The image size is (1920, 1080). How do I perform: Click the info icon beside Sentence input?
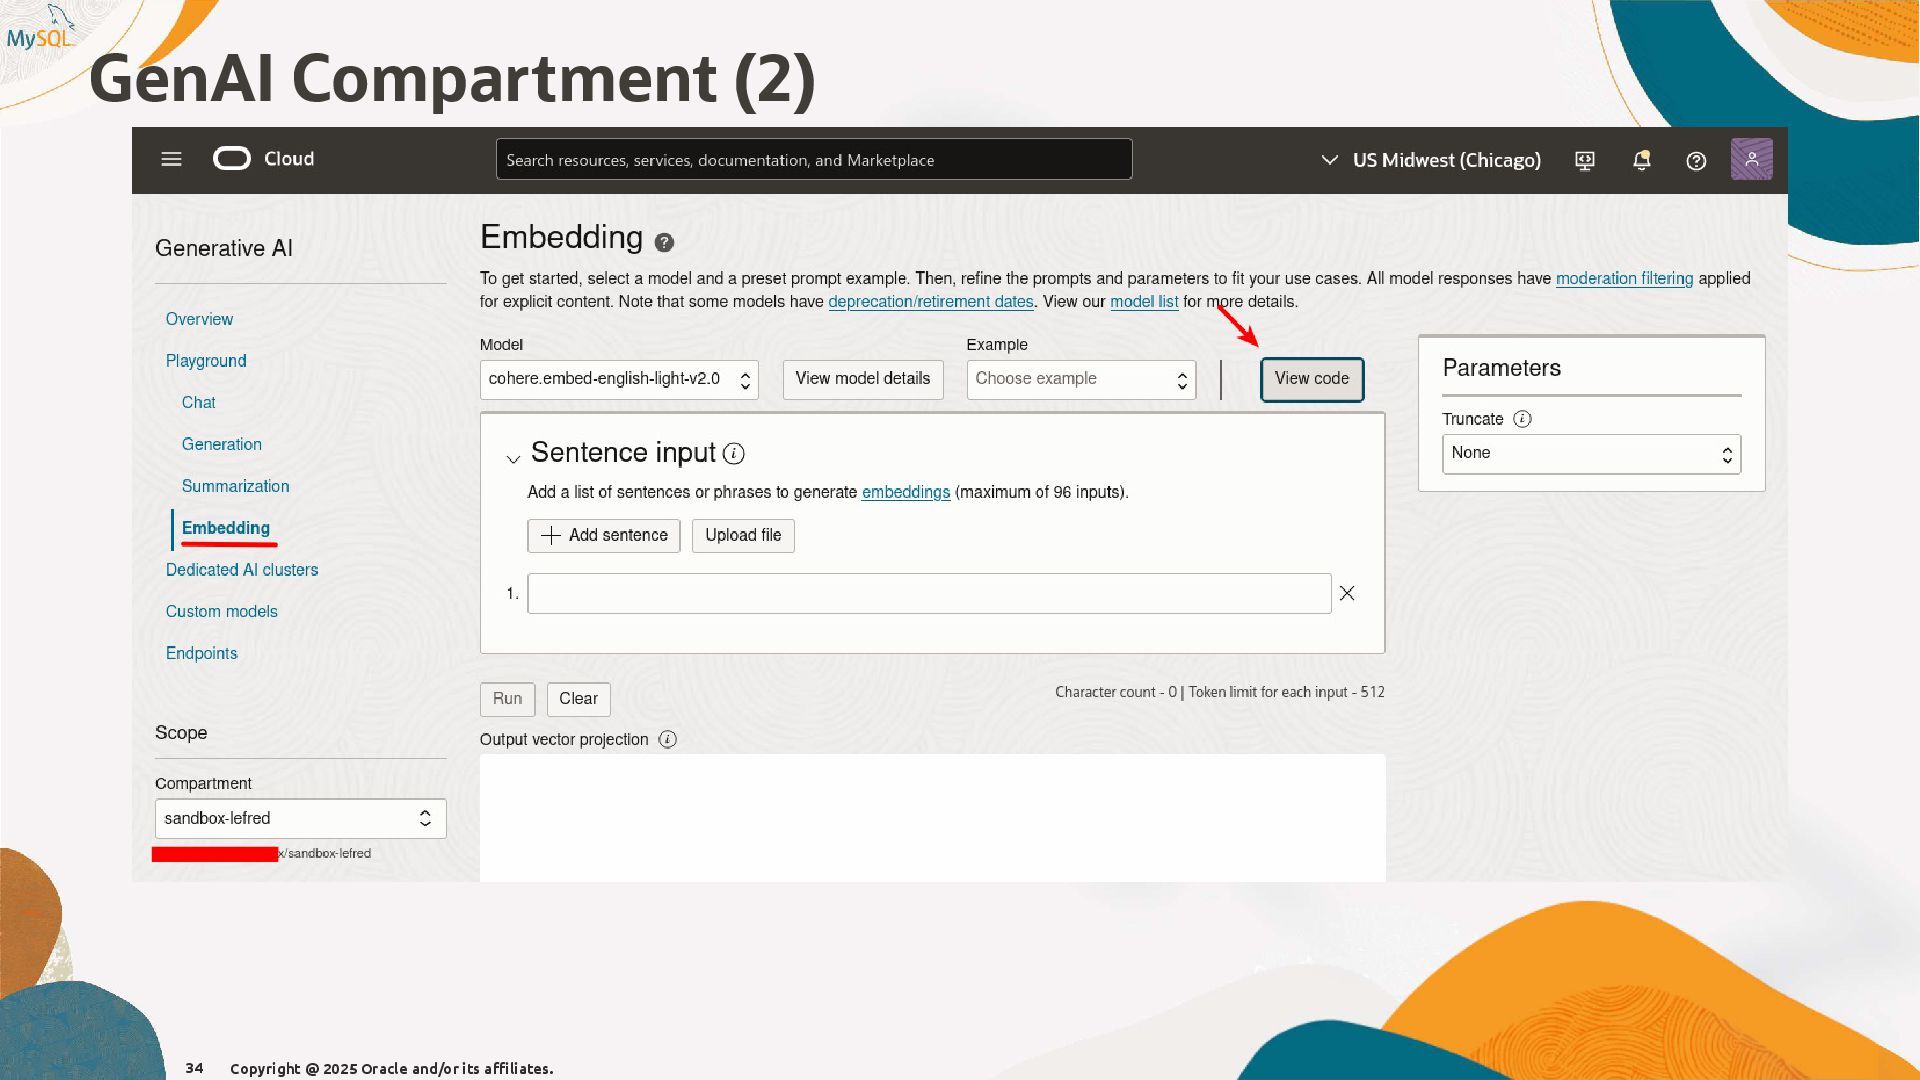[734, 454]
